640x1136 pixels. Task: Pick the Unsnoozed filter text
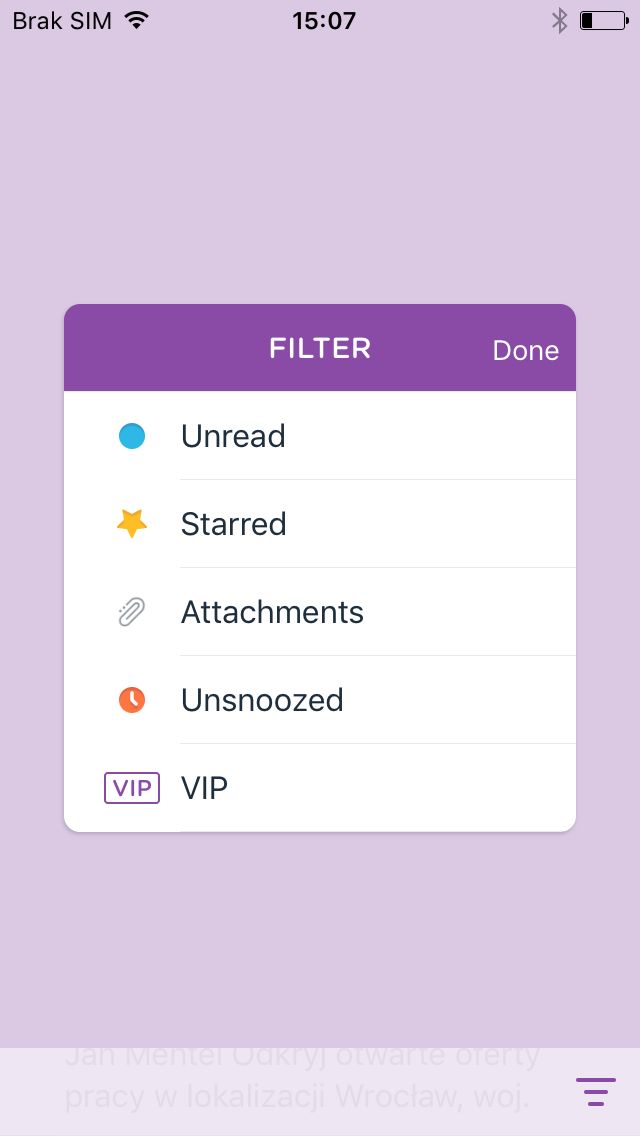[x=262, y=700]
